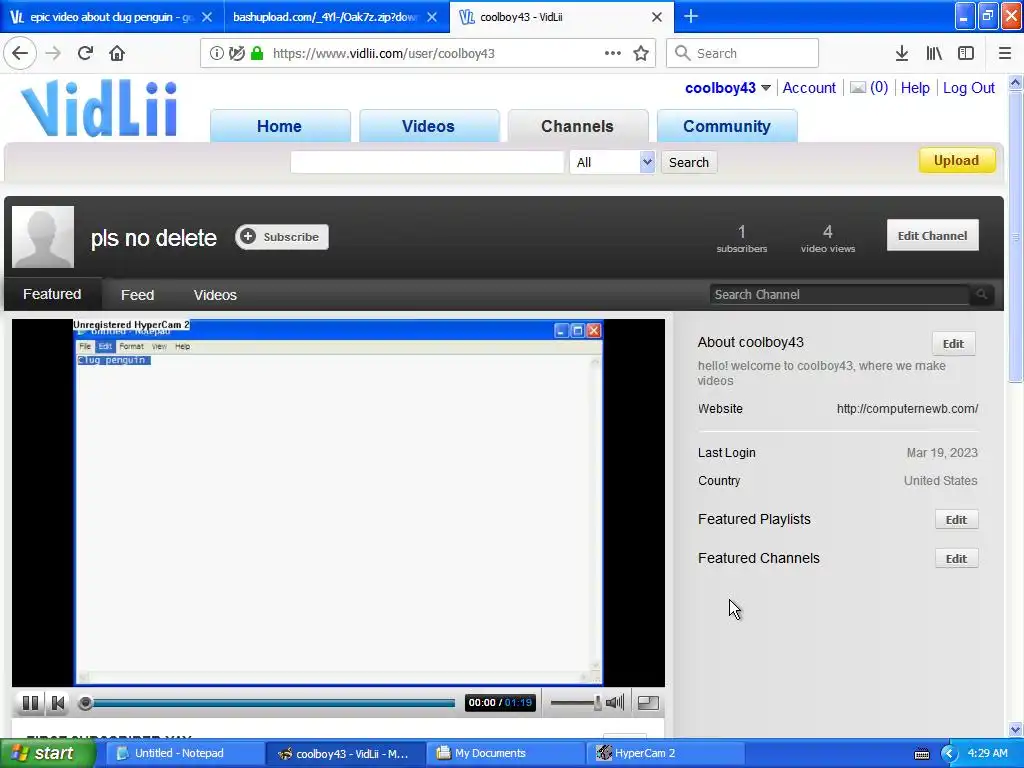This screenshot has width=1024, height=768.
Task: Click the channel avatar picture
Action: (x=43, y=237)
